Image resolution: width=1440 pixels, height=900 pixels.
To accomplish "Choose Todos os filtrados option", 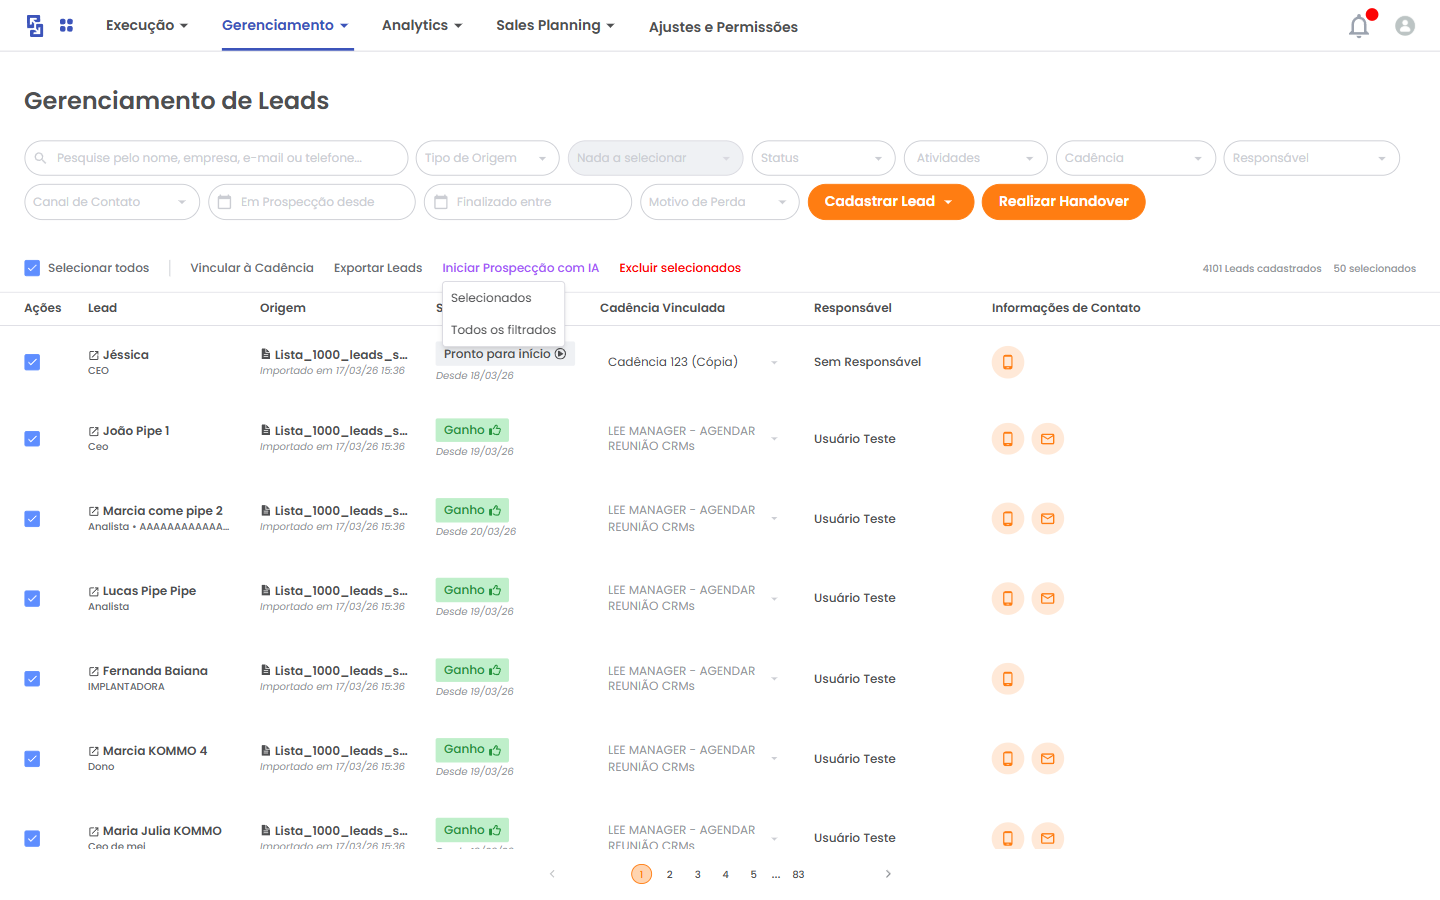I will (x=503, y=330).
